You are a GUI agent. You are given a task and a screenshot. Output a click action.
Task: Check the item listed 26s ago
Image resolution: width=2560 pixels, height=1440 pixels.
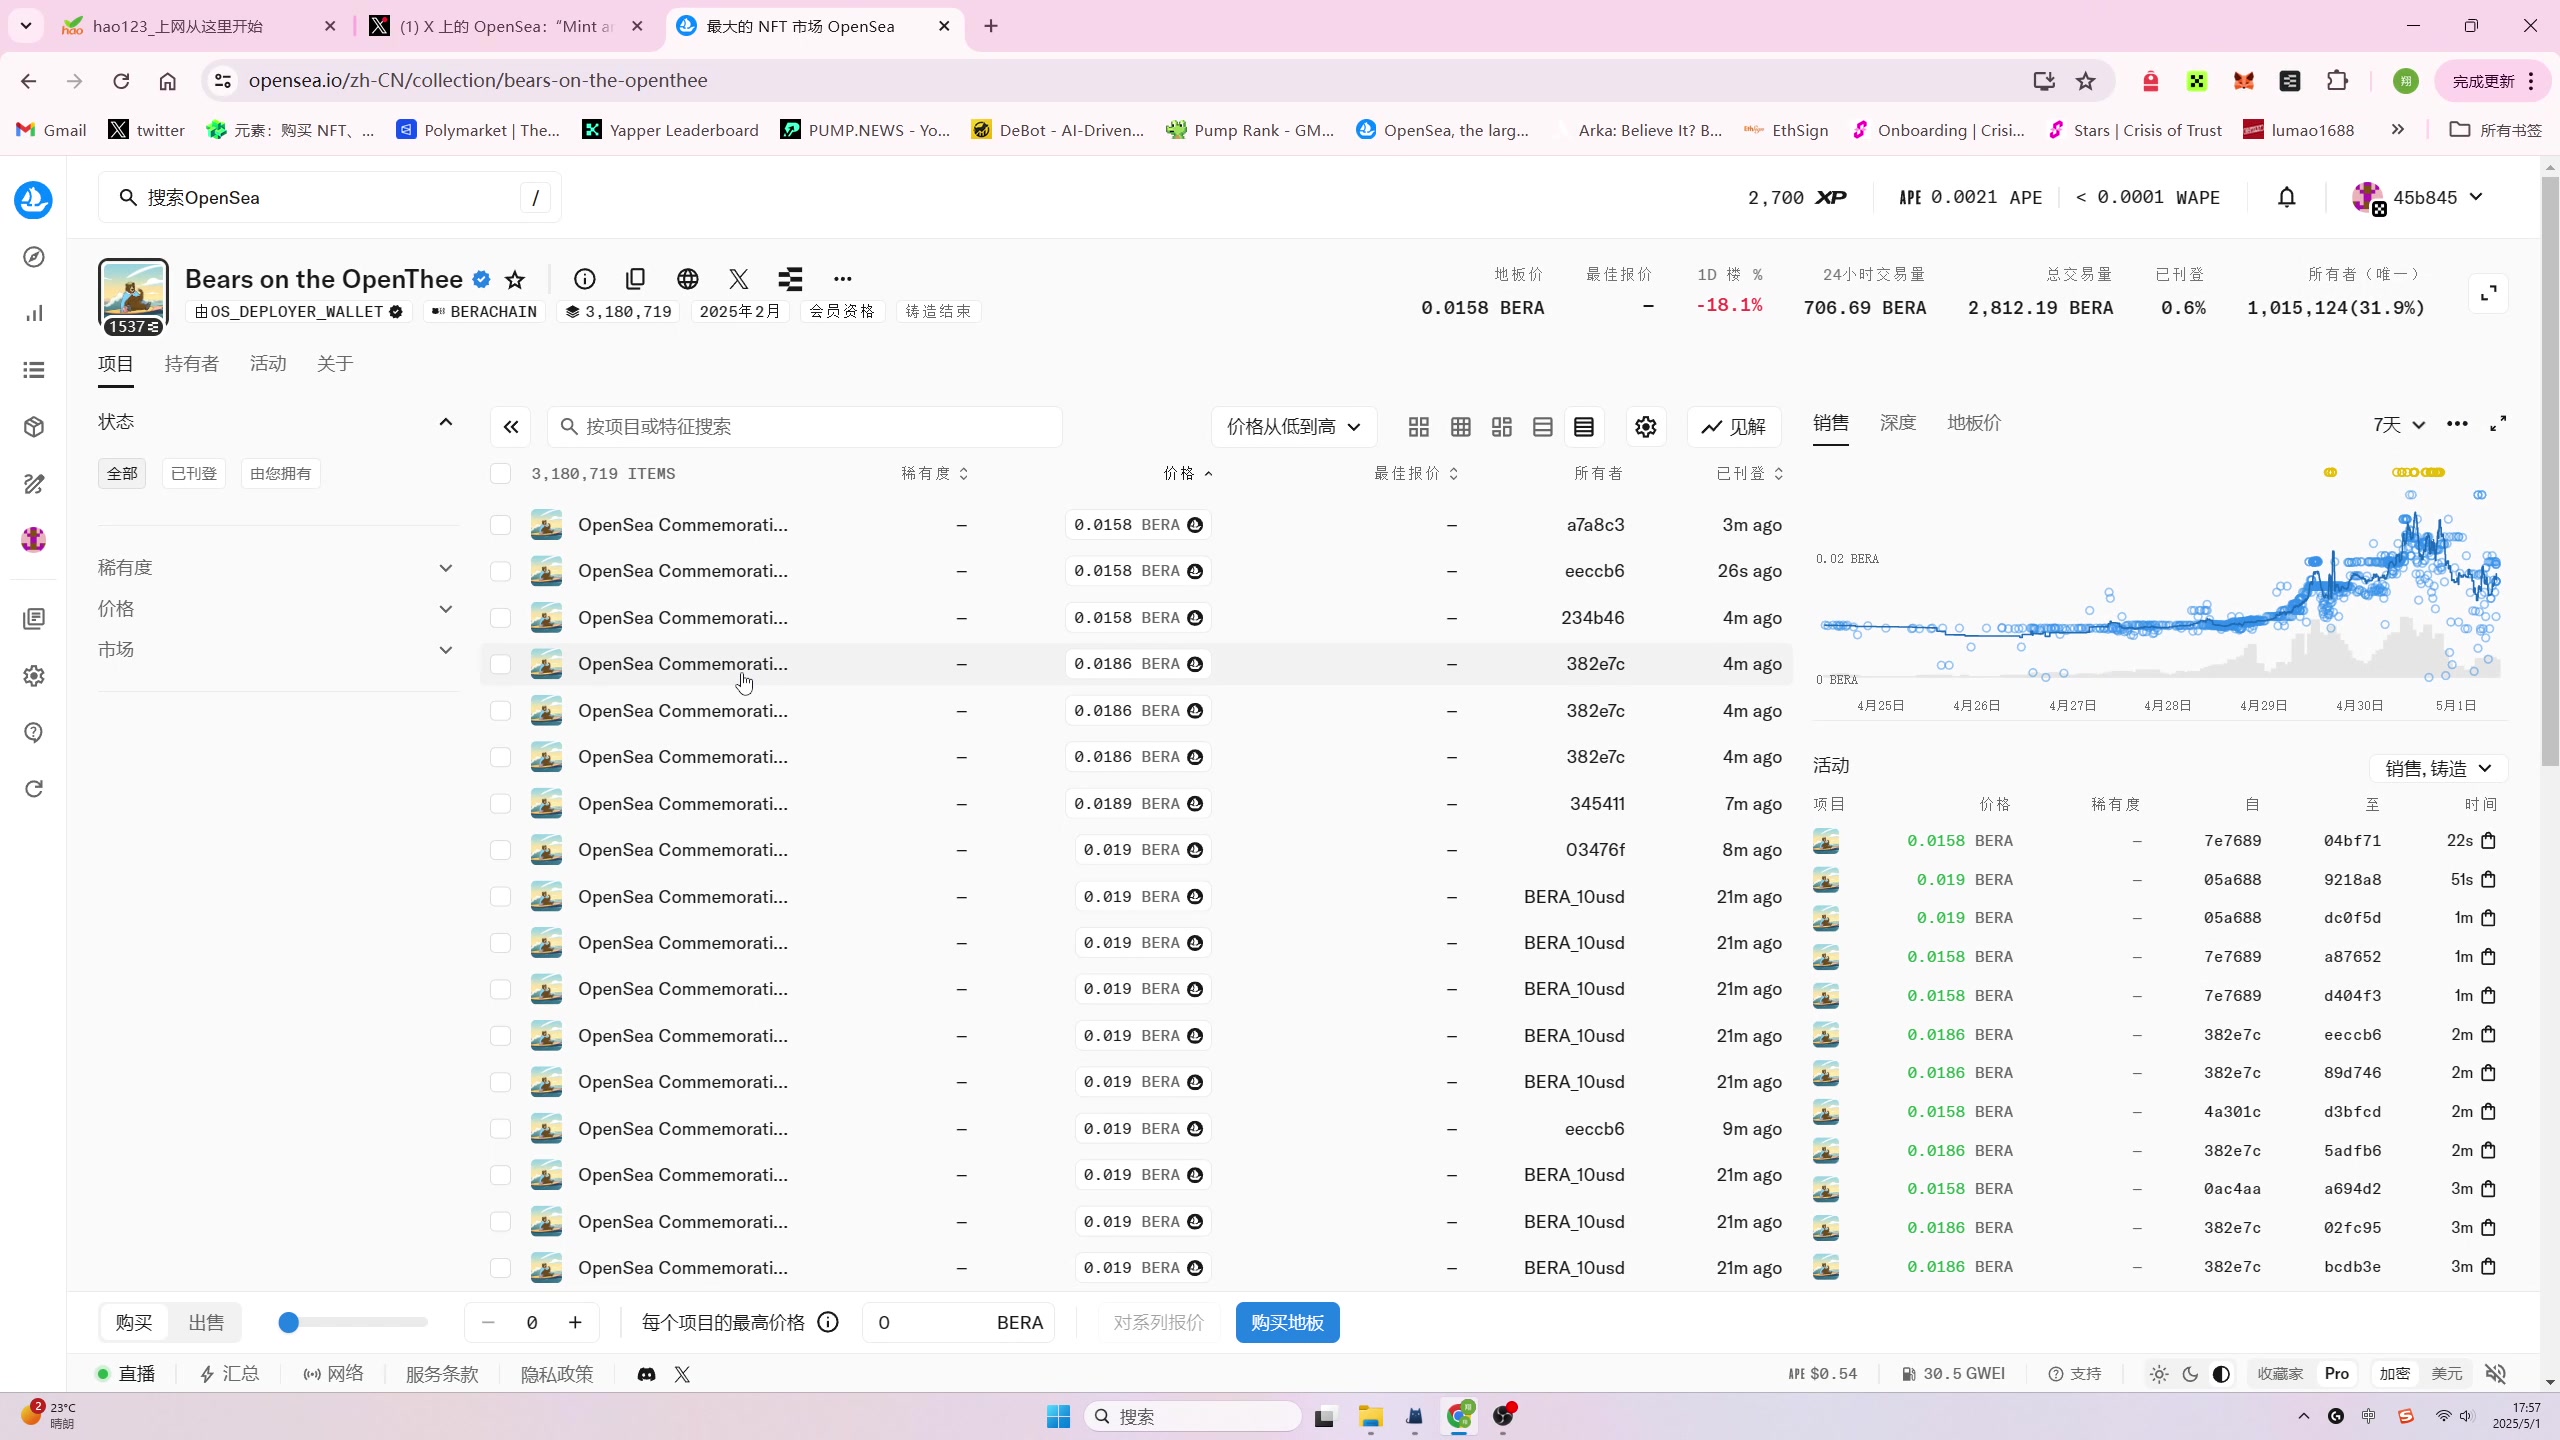coord(501,571)
